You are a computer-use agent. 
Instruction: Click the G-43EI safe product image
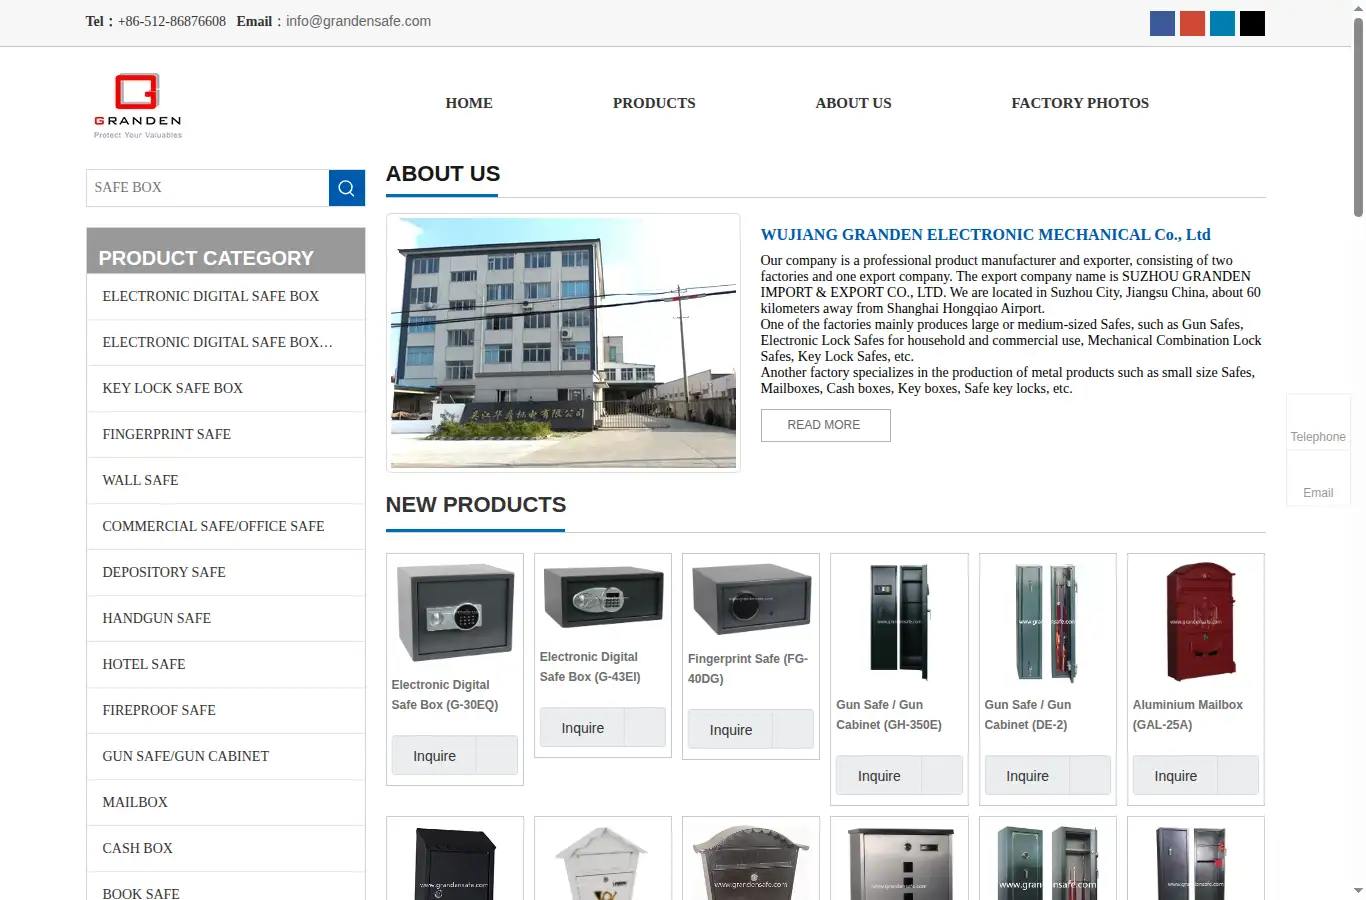click(603, 598)
